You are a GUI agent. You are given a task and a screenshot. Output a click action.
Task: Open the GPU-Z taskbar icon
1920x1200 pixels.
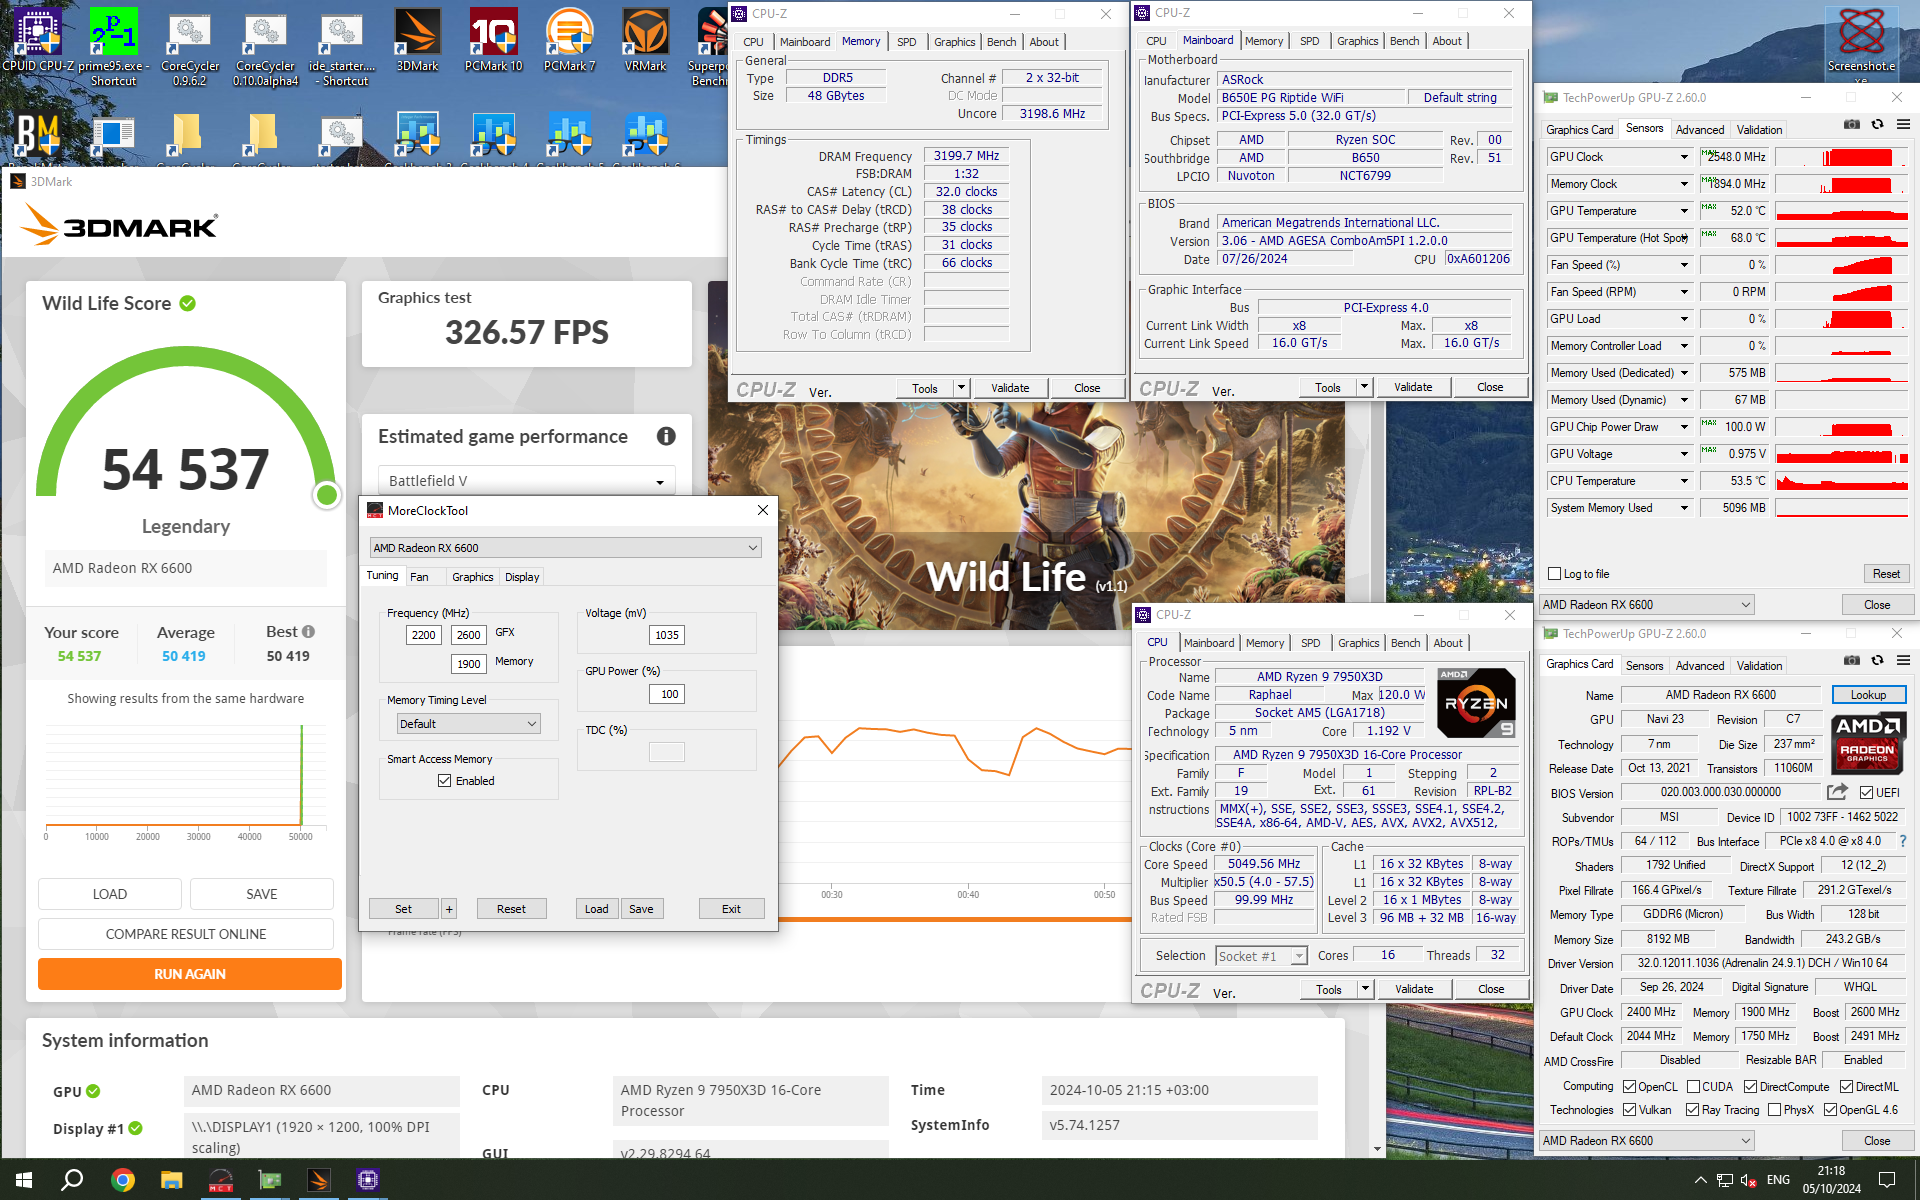tap(270, 1180)
